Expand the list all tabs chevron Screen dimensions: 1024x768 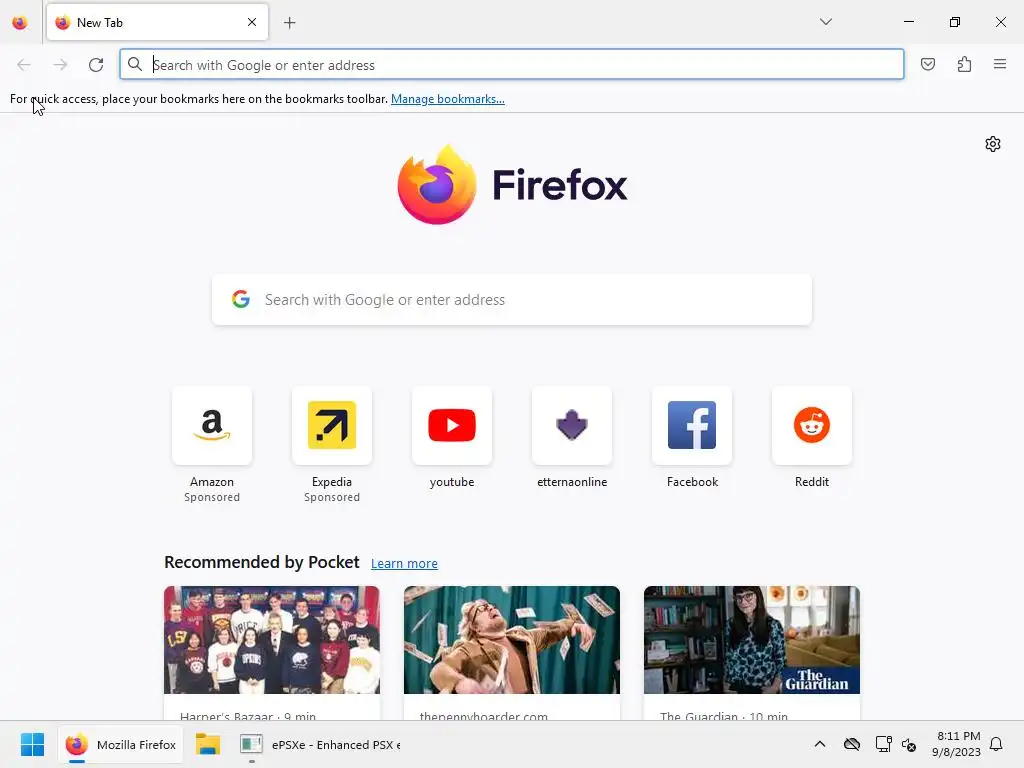click(x=825, y=22)
